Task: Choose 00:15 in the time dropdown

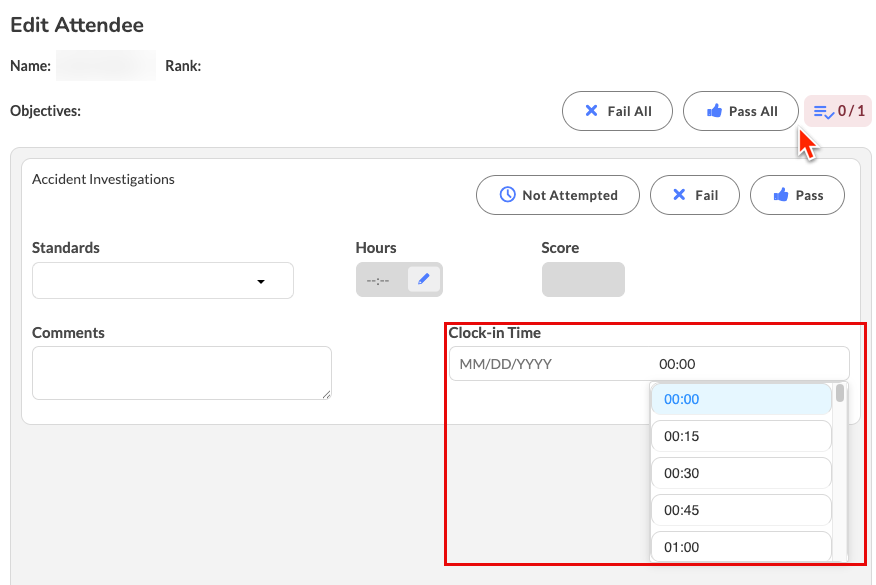Action: tap(741, 436)
